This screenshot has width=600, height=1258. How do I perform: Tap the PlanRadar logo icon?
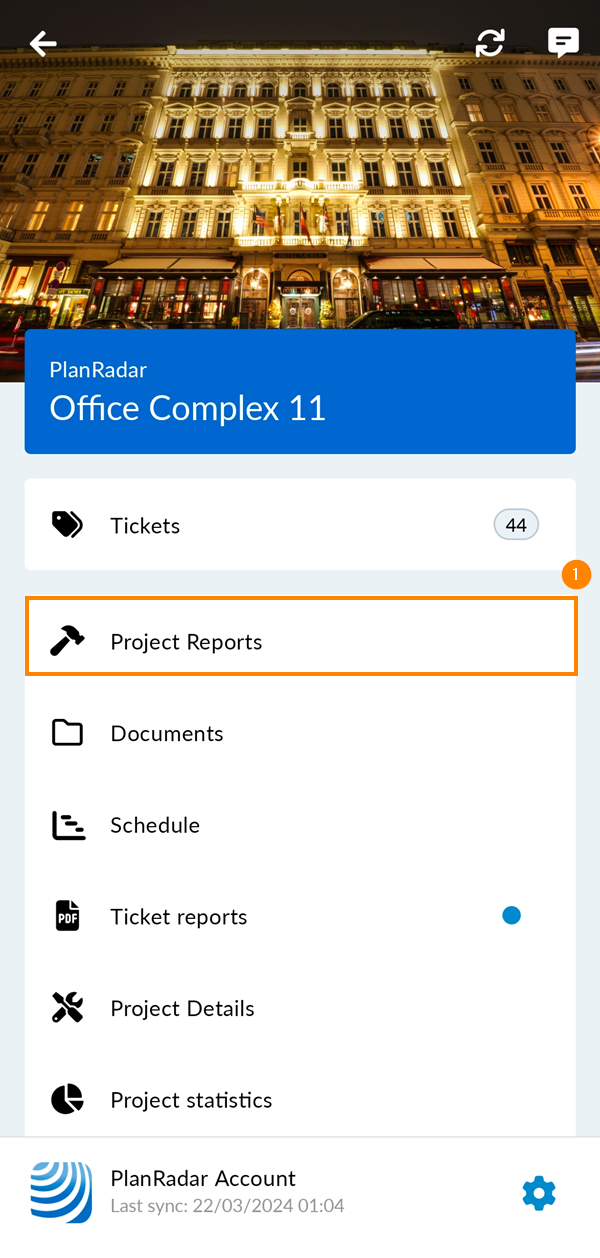click(61, 1192)
